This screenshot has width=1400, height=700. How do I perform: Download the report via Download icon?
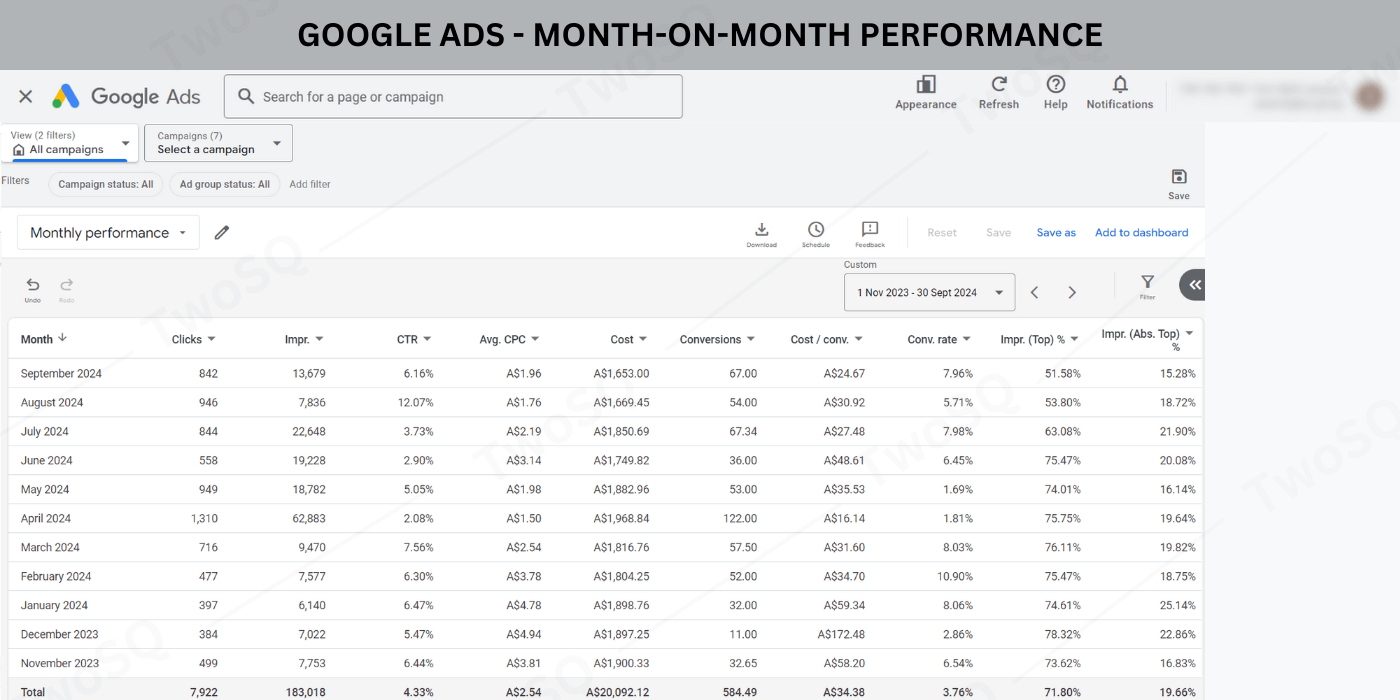click(x=761, y=231)
